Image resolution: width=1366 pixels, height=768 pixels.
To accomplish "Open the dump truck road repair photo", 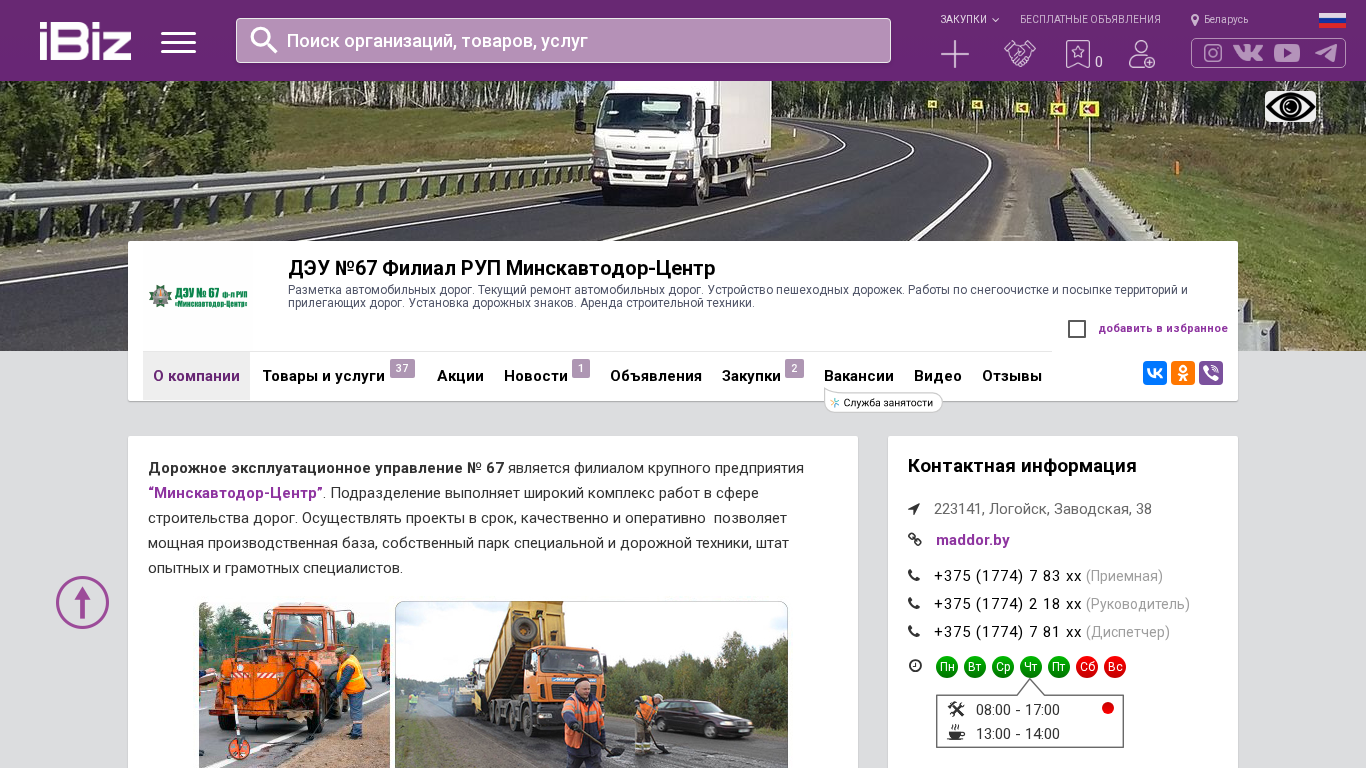I will [x=591, y=685].
